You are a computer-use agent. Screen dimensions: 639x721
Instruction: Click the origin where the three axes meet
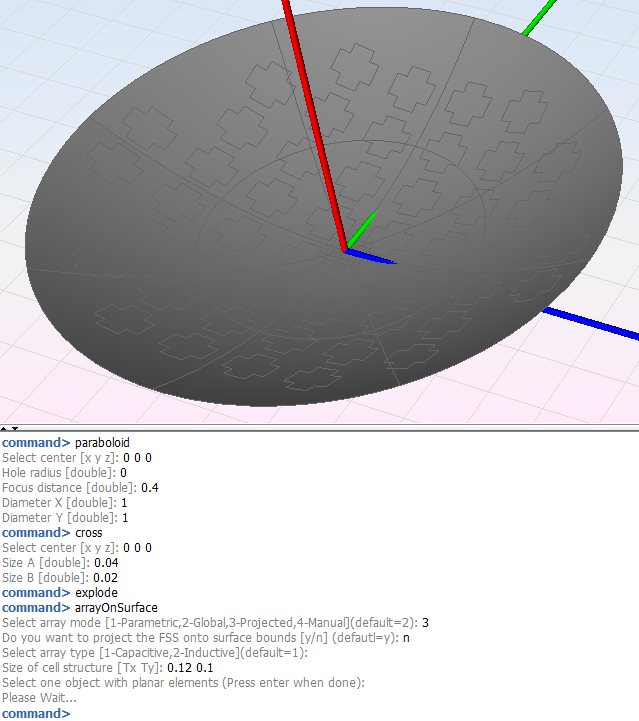pyautogui.click(x=346, y=250)
